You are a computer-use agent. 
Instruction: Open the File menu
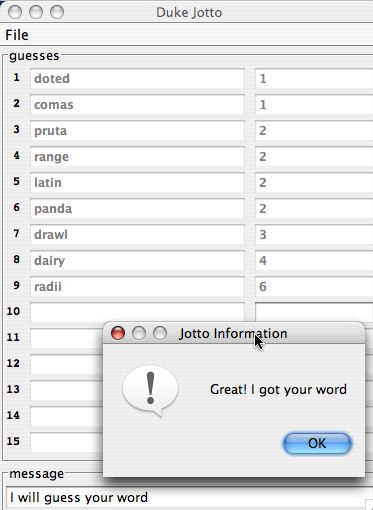click(17, 35)
